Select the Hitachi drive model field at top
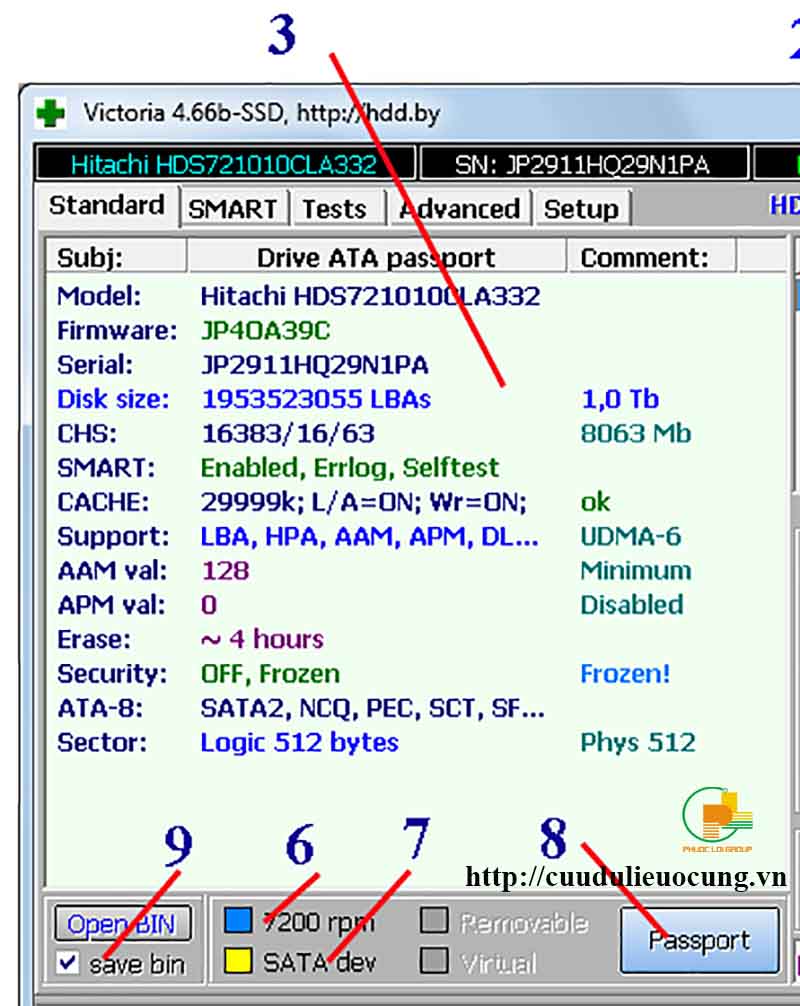 [224, 165]
